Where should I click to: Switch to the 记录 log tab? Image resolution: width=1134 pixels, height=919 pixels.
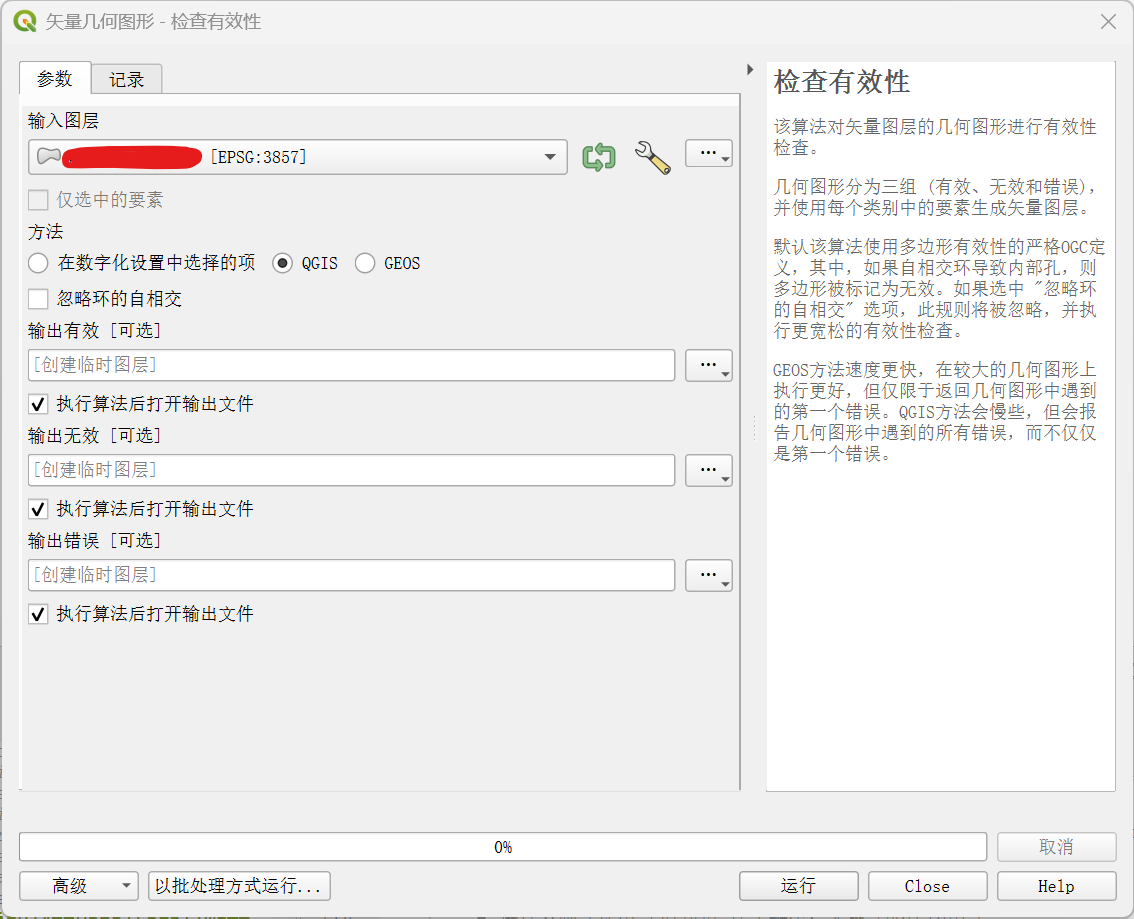[127, 80]
